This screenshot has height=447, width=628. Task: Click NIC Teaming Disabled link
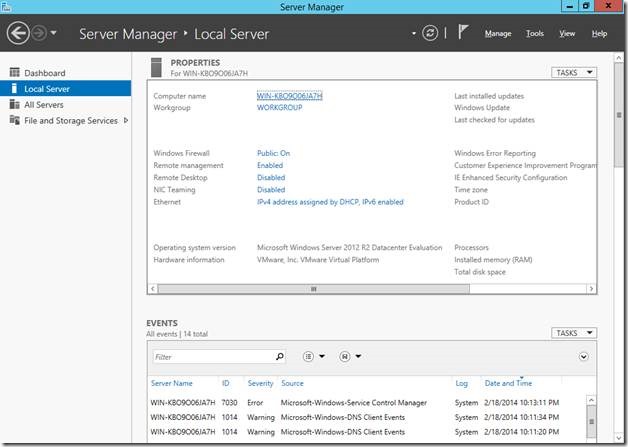(x=271, y=189)
